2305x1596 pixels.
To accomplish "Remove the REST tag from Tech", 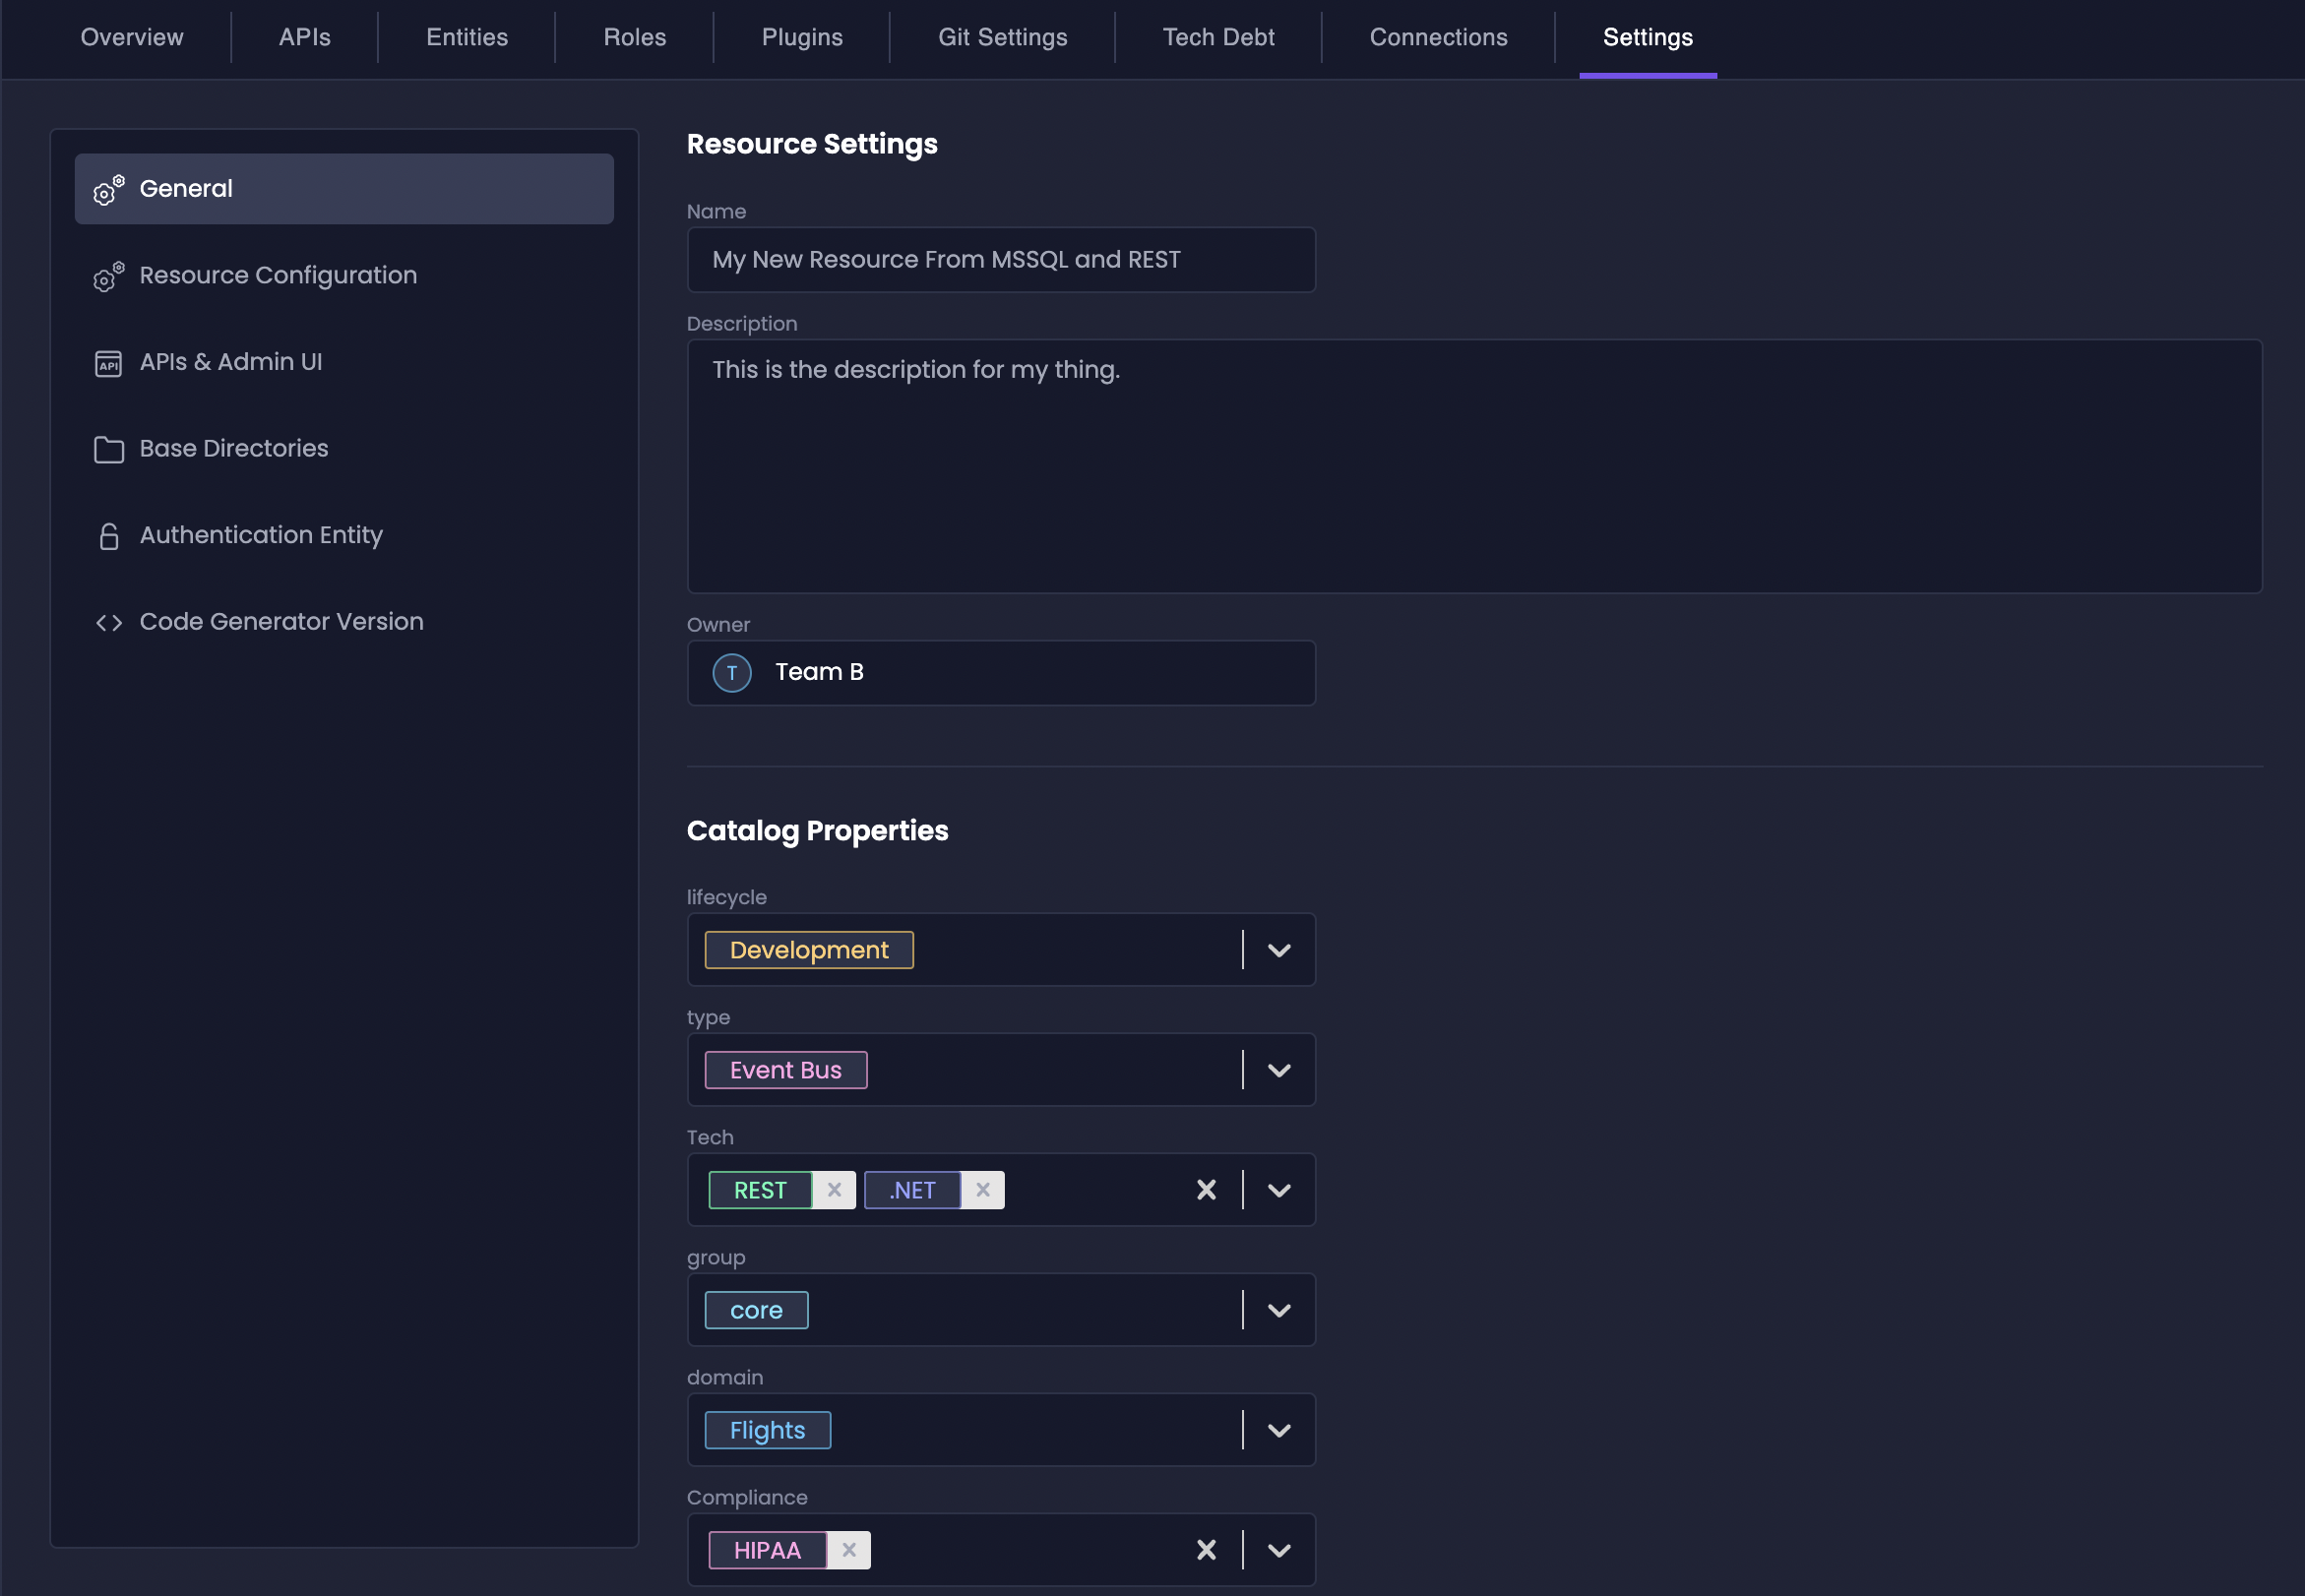I will (x=834, y=1189).
